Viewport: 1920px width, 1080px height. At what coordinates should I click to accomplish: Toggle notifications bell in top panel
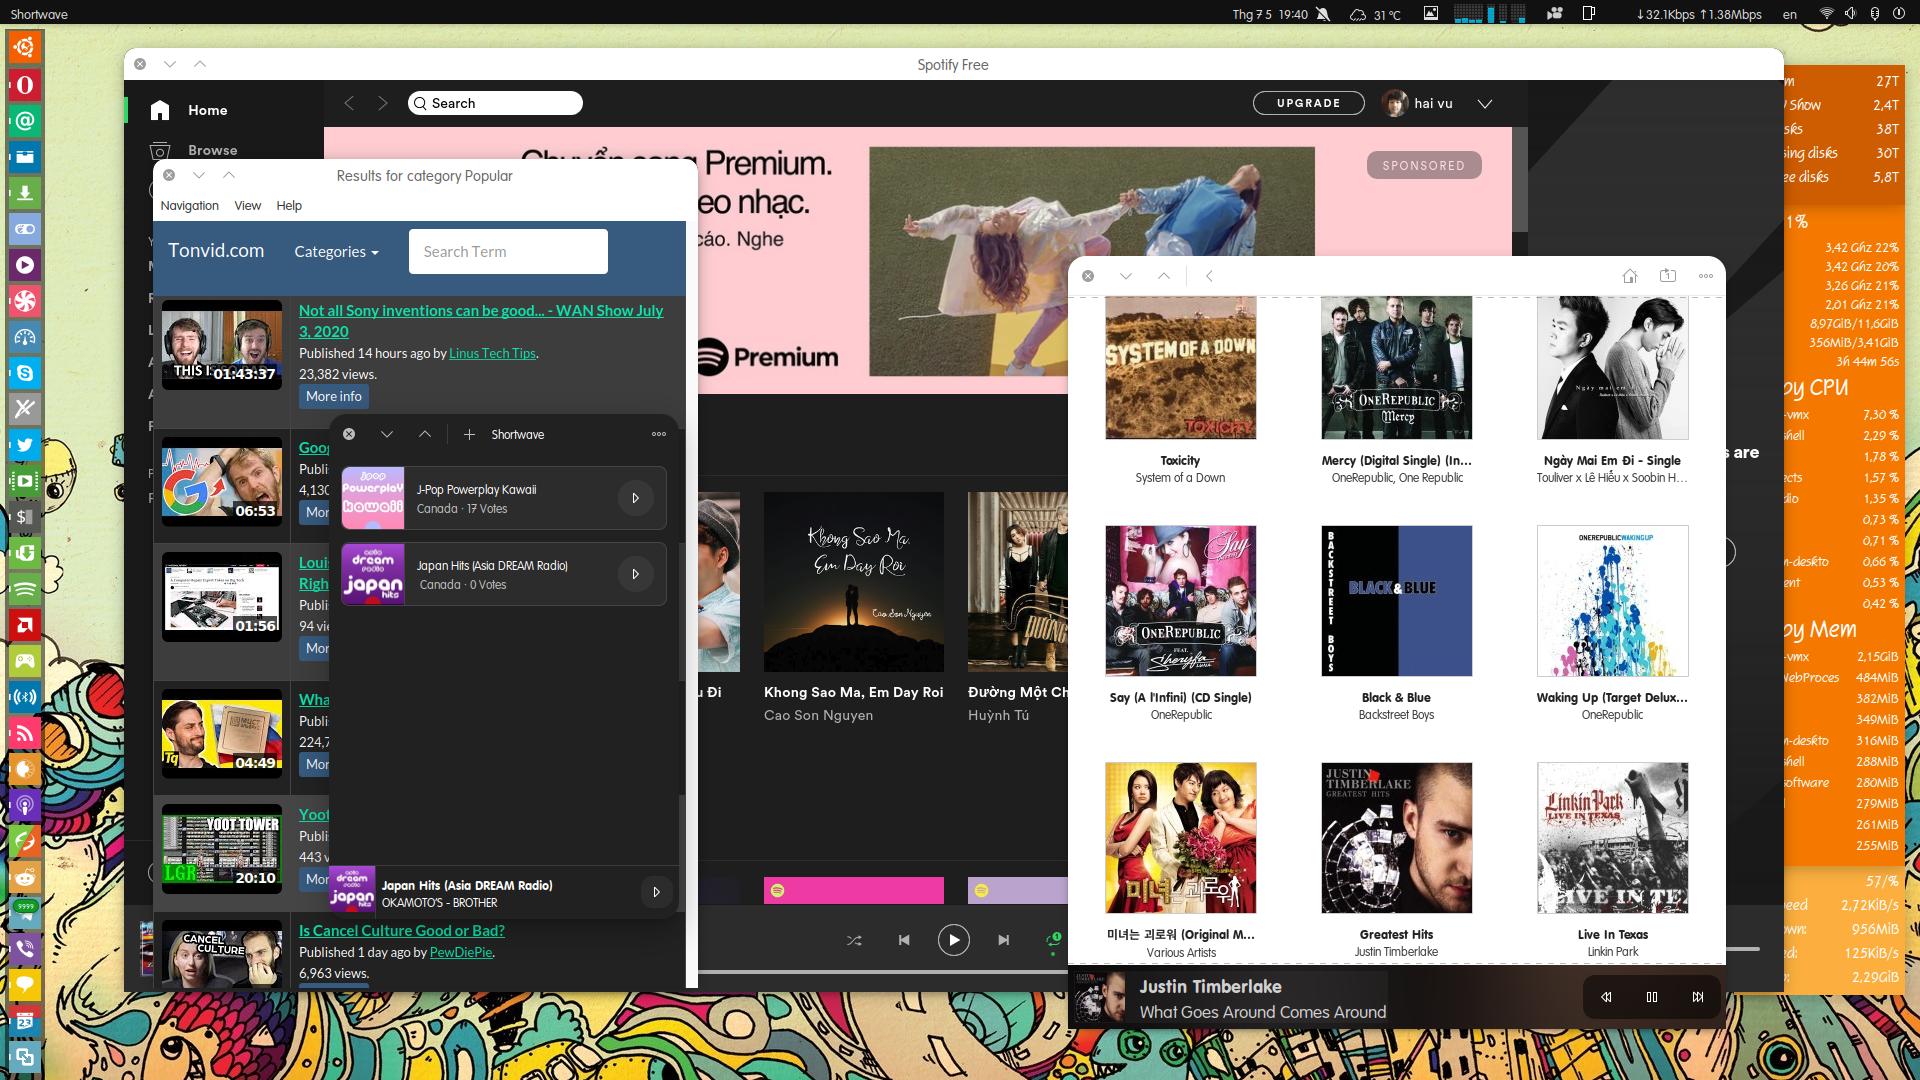click(x=1324, y=14)
